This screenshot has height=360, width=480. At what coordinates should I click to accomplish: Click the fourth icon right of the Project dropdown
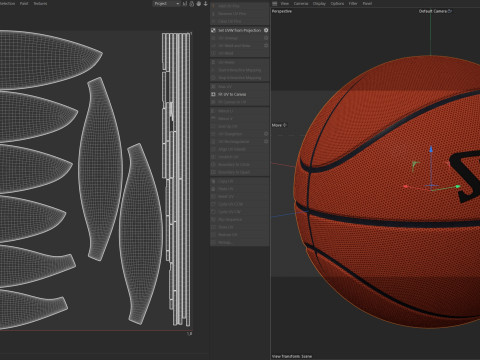(x=205, y=4)
